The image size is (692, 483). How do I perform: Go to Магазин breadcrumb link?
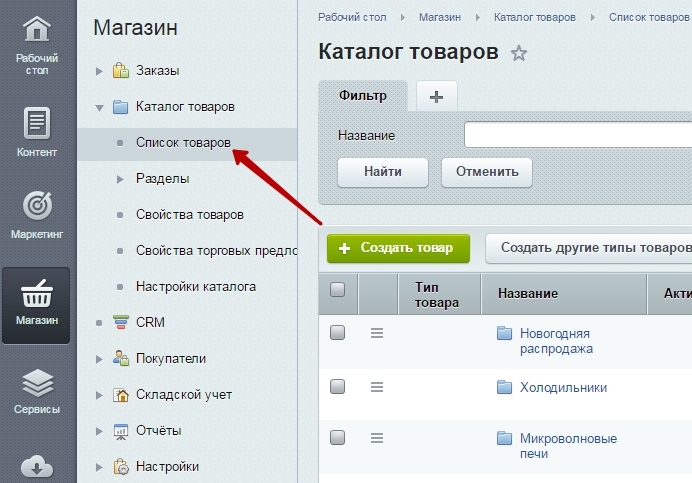click(x=440, y=17)
